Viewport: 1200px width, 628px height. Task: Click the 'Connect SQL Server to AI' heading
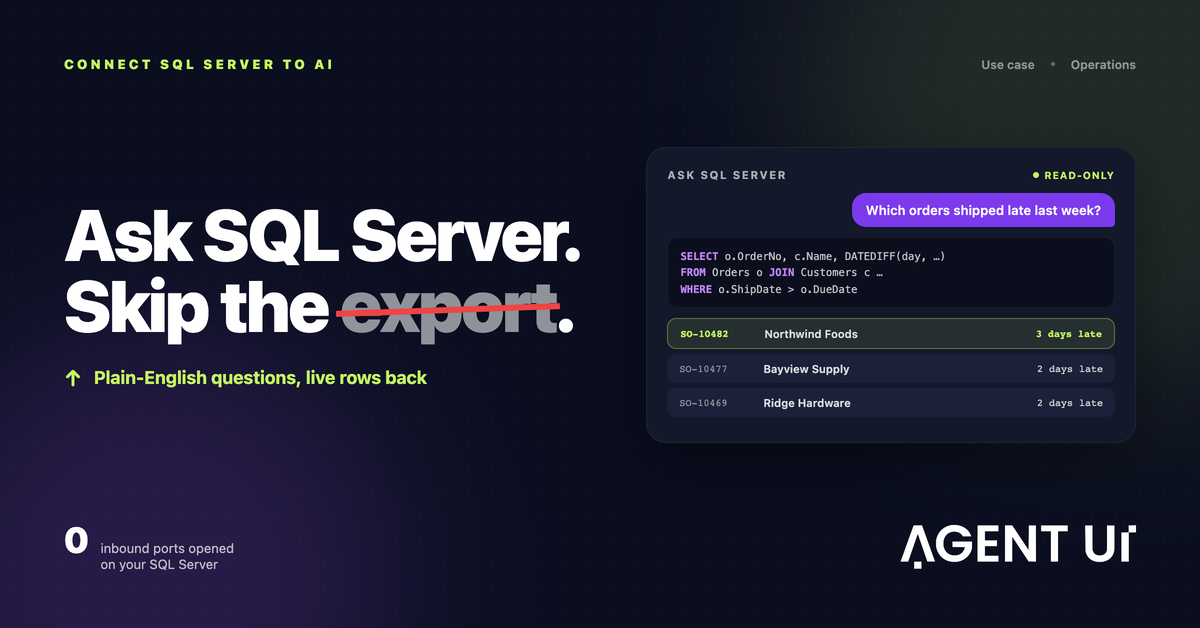pyautogui.click(x=199, y=65)
